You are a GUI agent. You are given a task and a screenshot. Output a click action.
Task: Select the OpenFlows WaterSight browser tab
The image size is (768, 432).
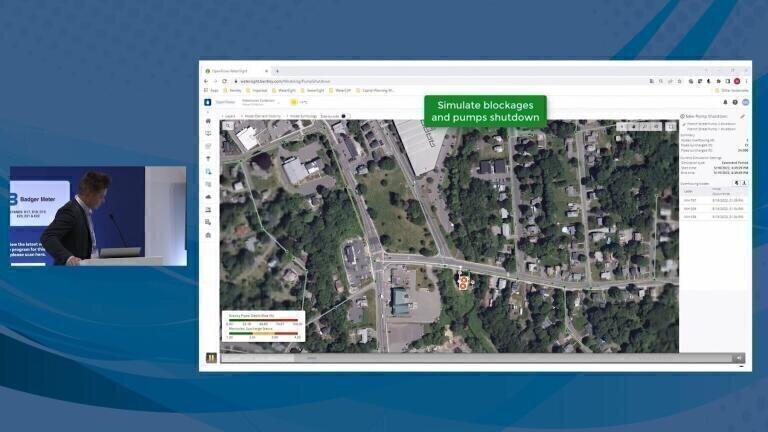point(236,71)
